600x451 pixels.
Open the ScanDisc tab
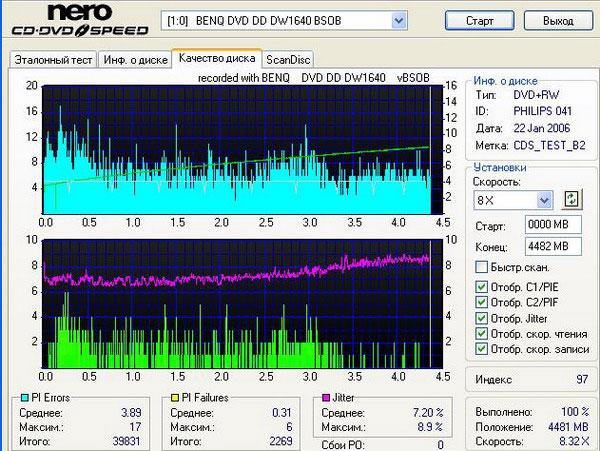pos(288,60)
